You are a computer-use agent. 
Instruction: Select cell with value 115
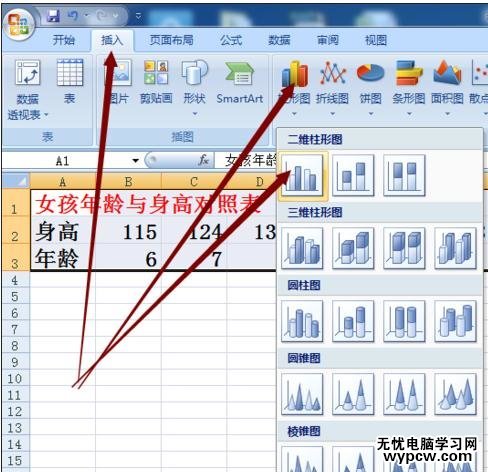pos(128,231)
